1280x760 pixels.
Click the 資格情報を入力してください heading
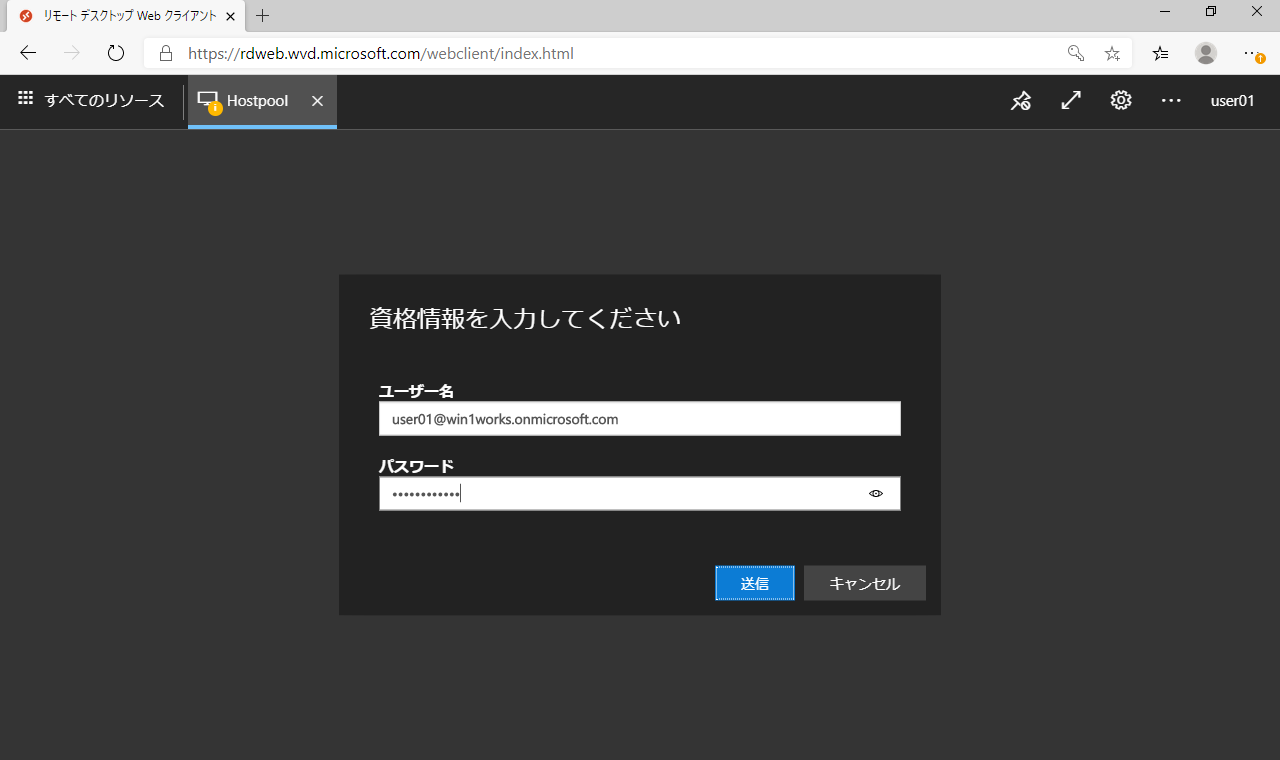(525, 319)
